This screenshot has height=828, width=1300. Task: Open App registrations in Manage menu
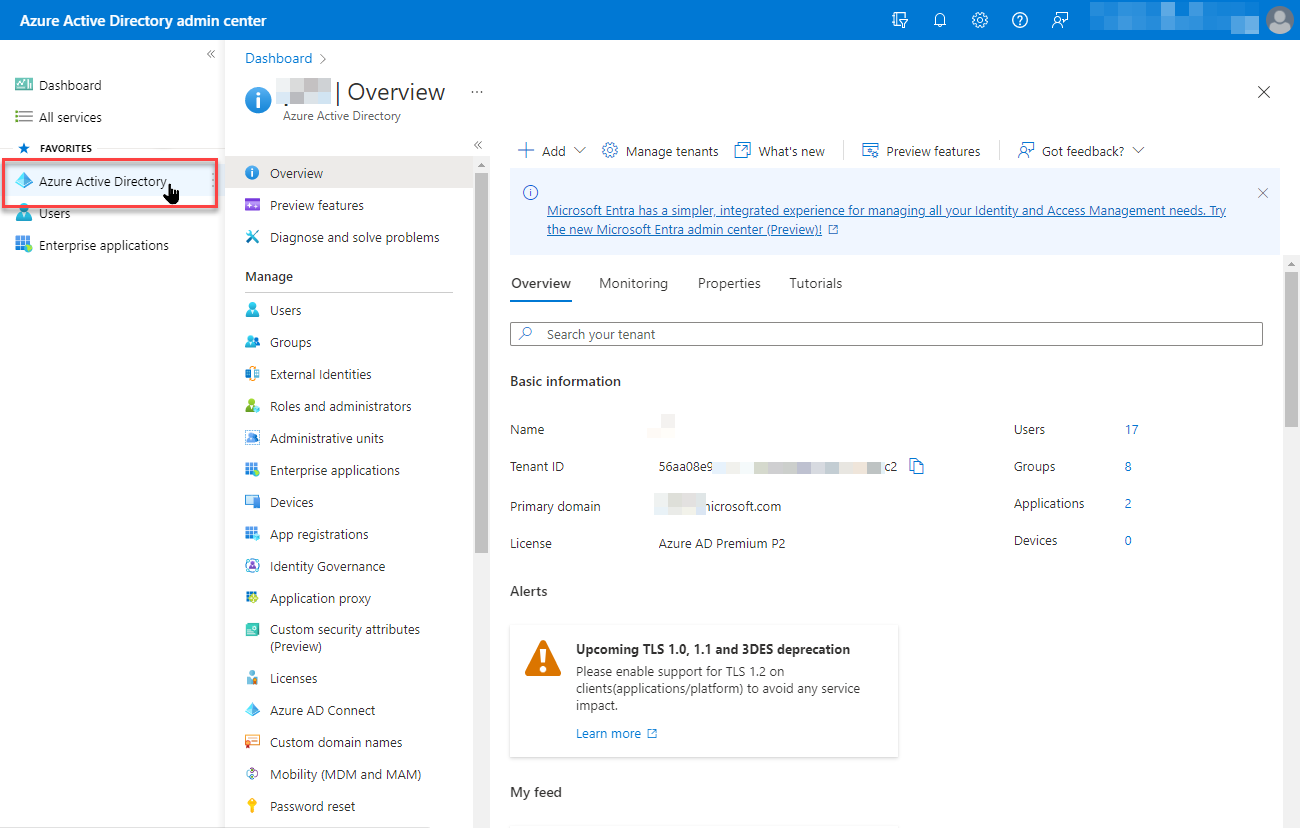click(x=319, y=534)
